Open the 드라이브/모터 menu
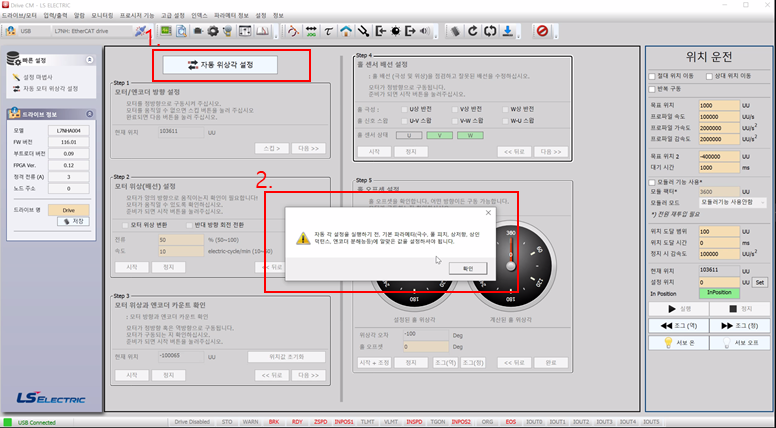 pyautogui.click(x=19, y=15)
